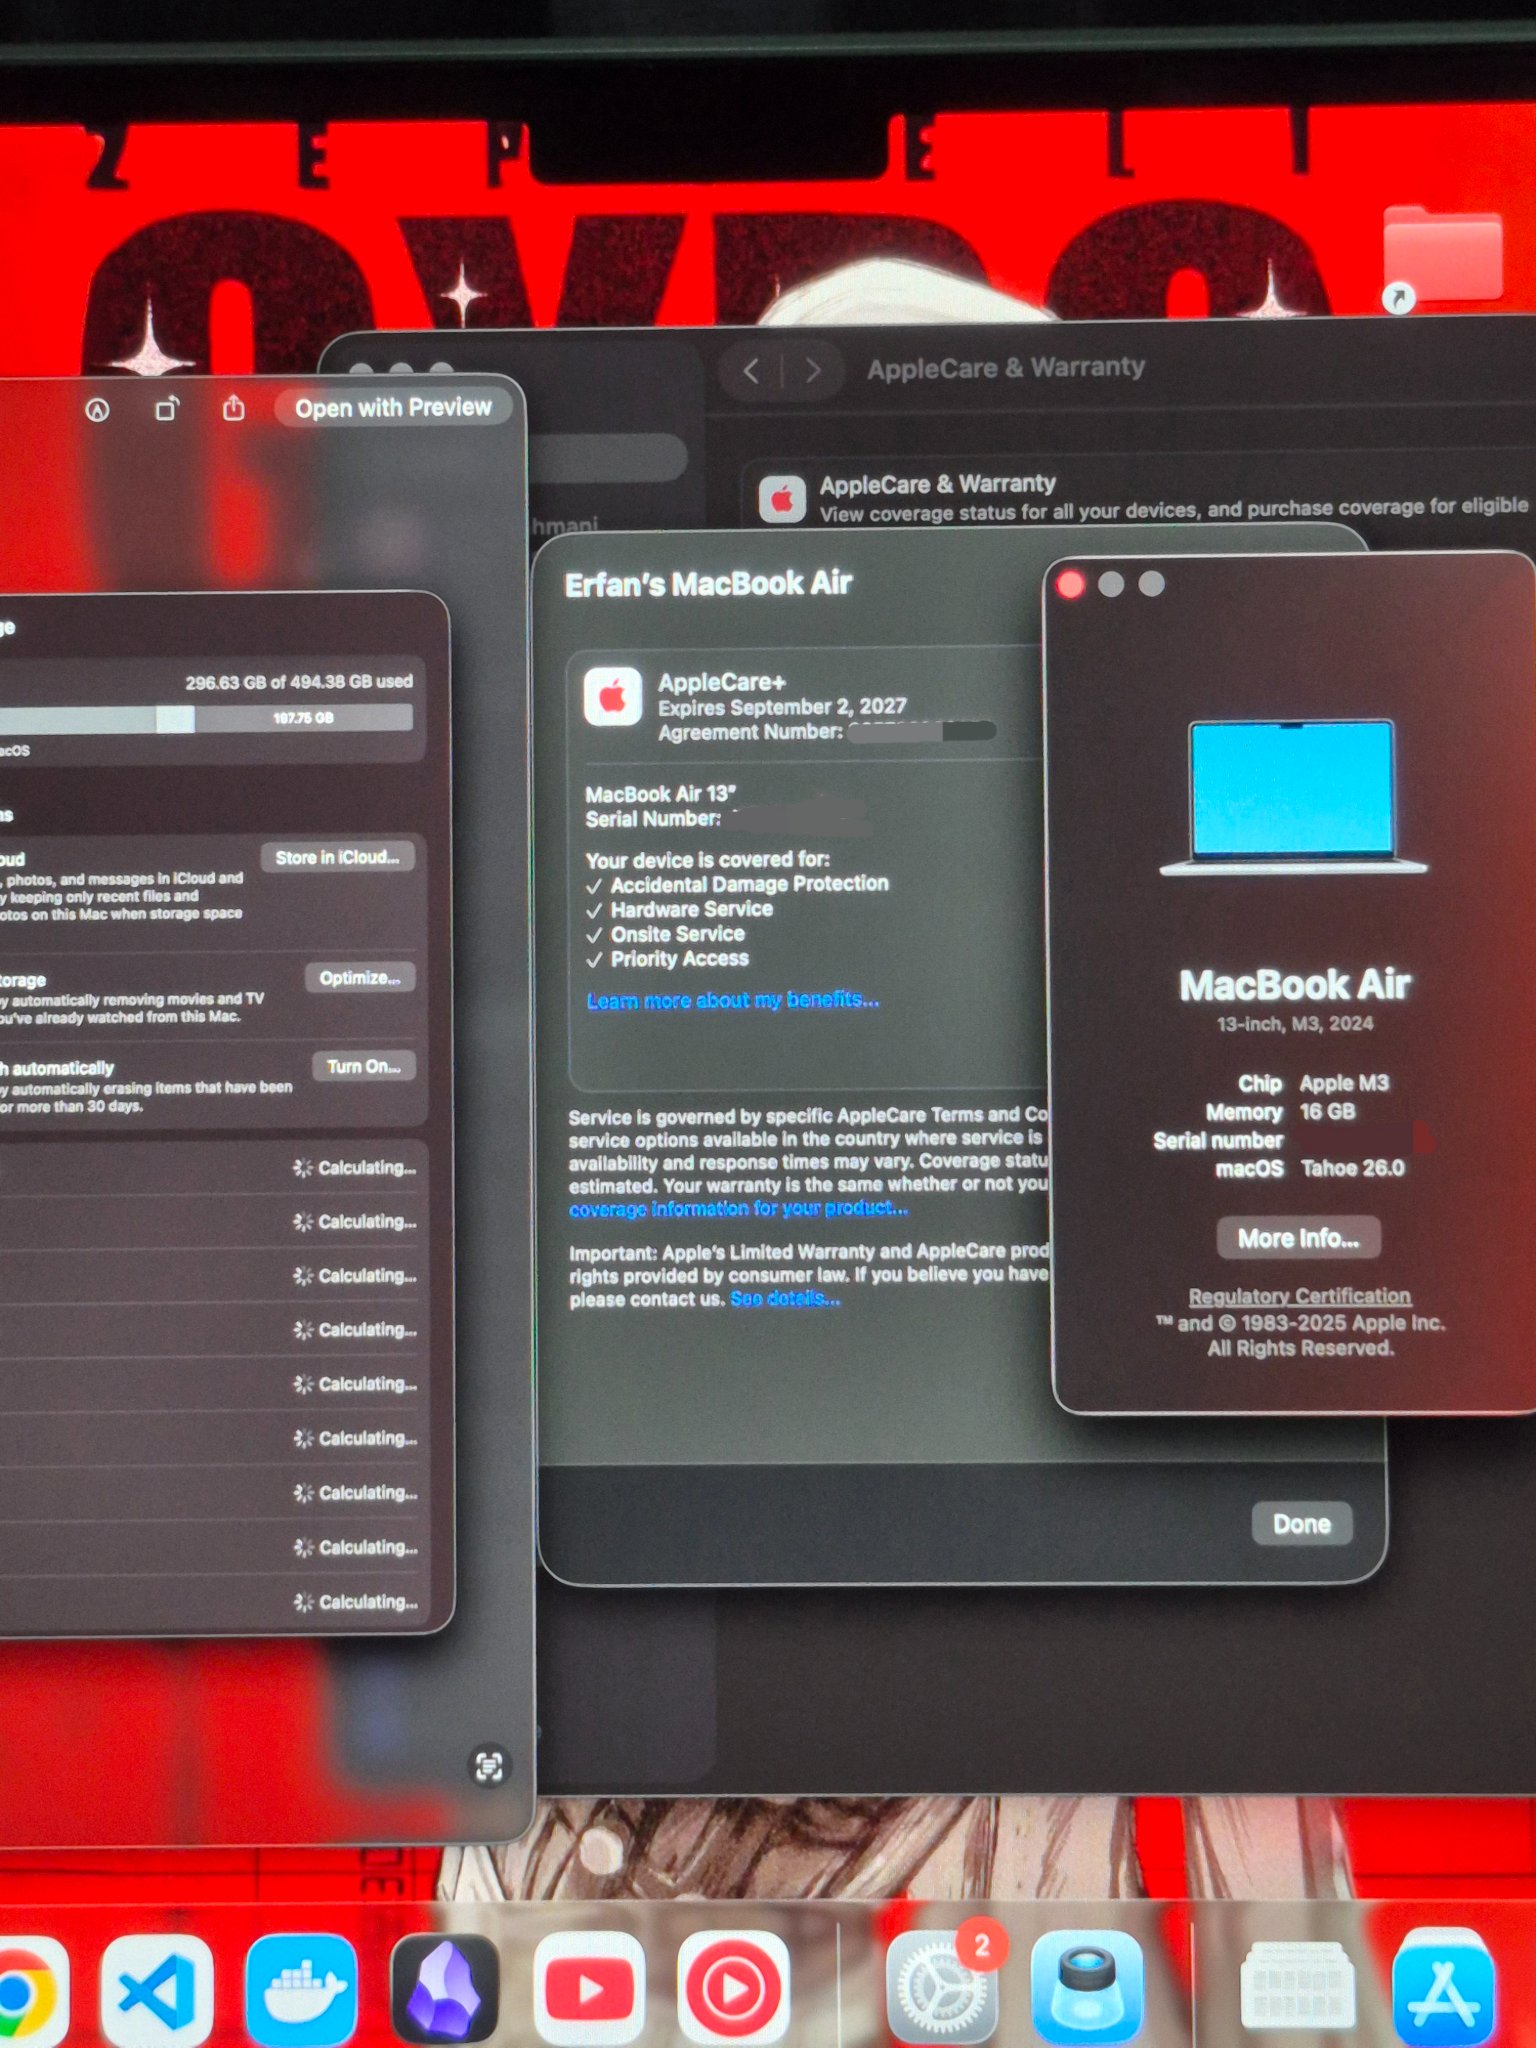Click the 'Tahoe 26.0' macOS version text
The width and height of the screenshot is (1536, 2048).
tap(1352, 1168)
